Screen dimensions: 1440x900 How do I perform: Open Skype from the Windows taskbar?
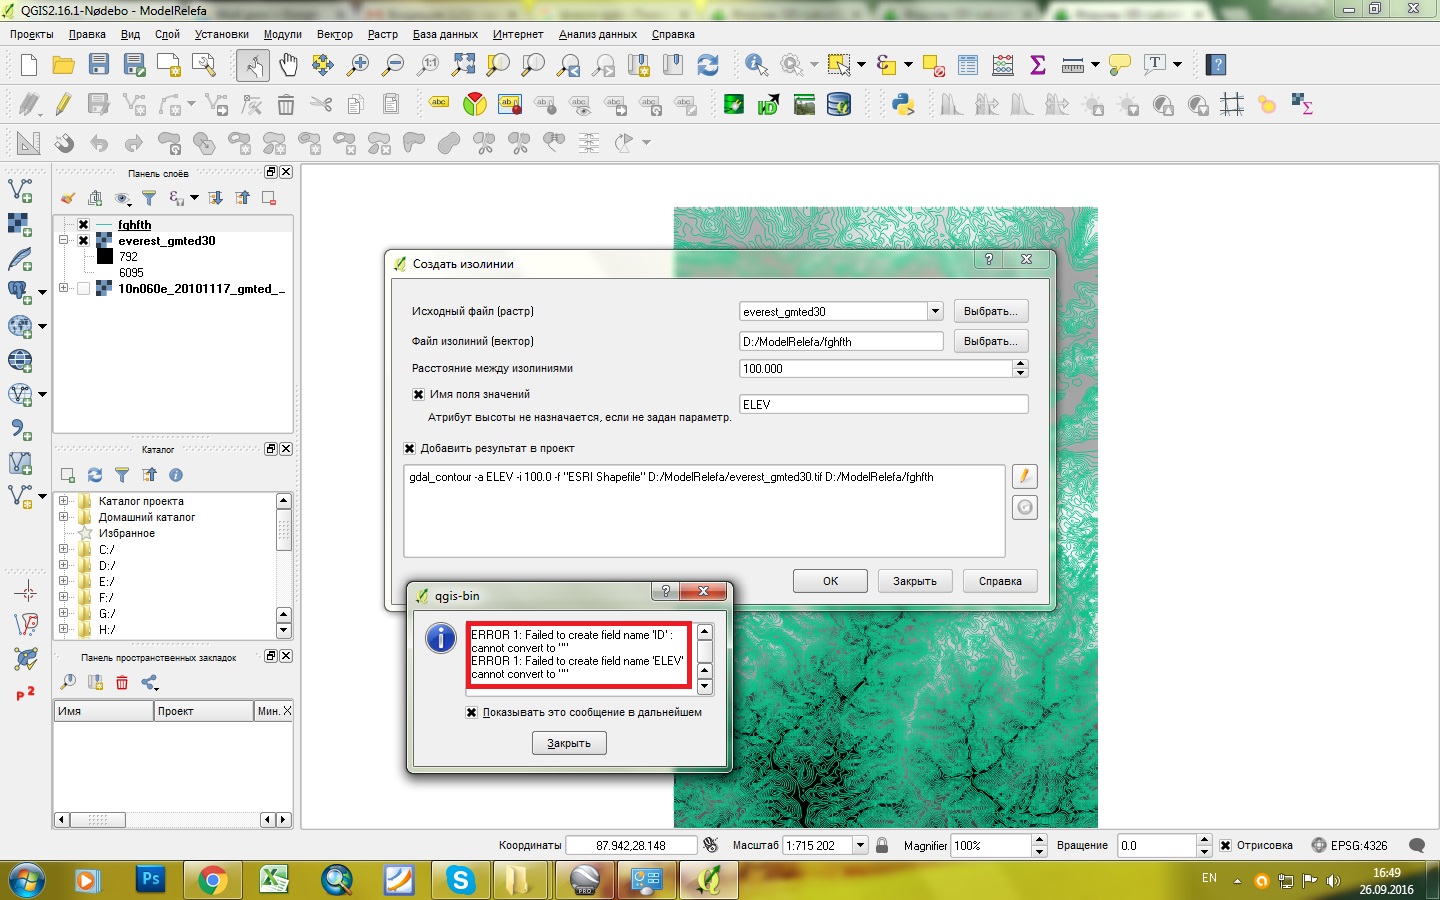(461, 880)
